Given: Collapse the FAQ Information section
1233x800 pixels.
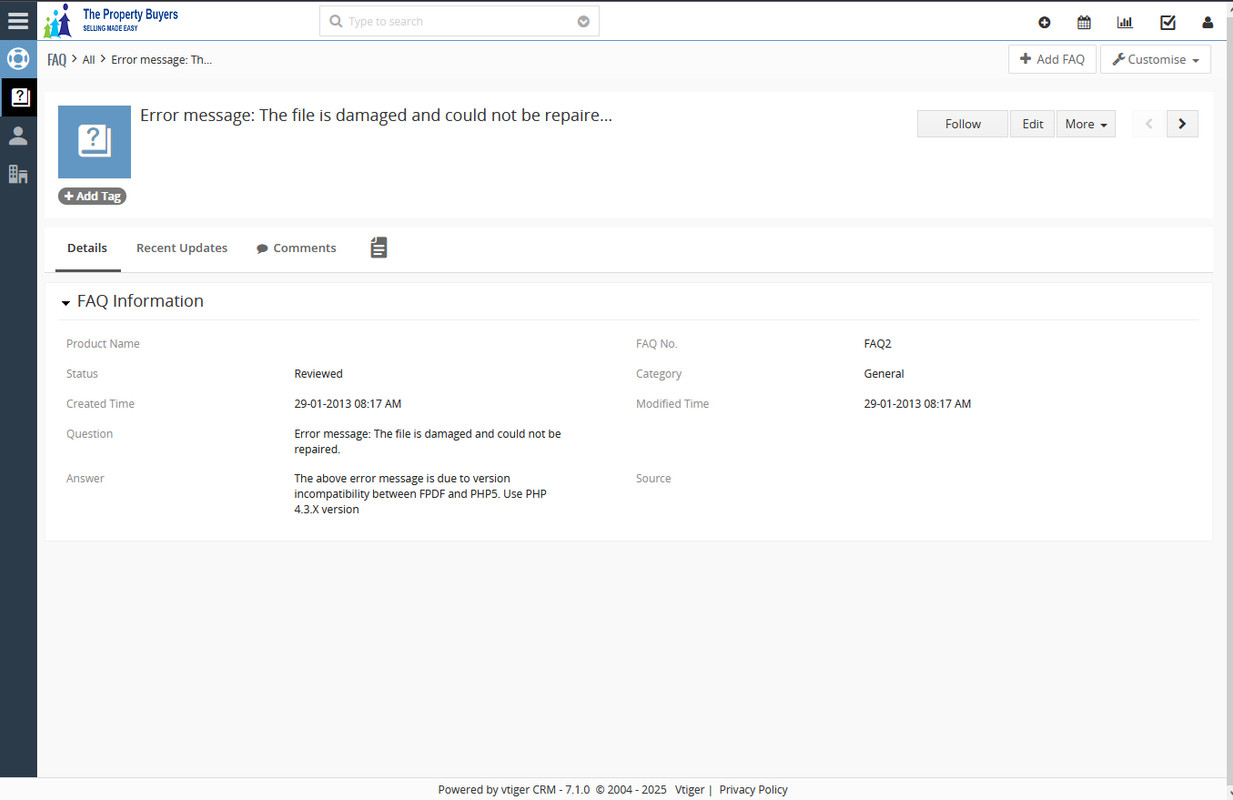Looking at the screenshot, I should coord(66,302).
